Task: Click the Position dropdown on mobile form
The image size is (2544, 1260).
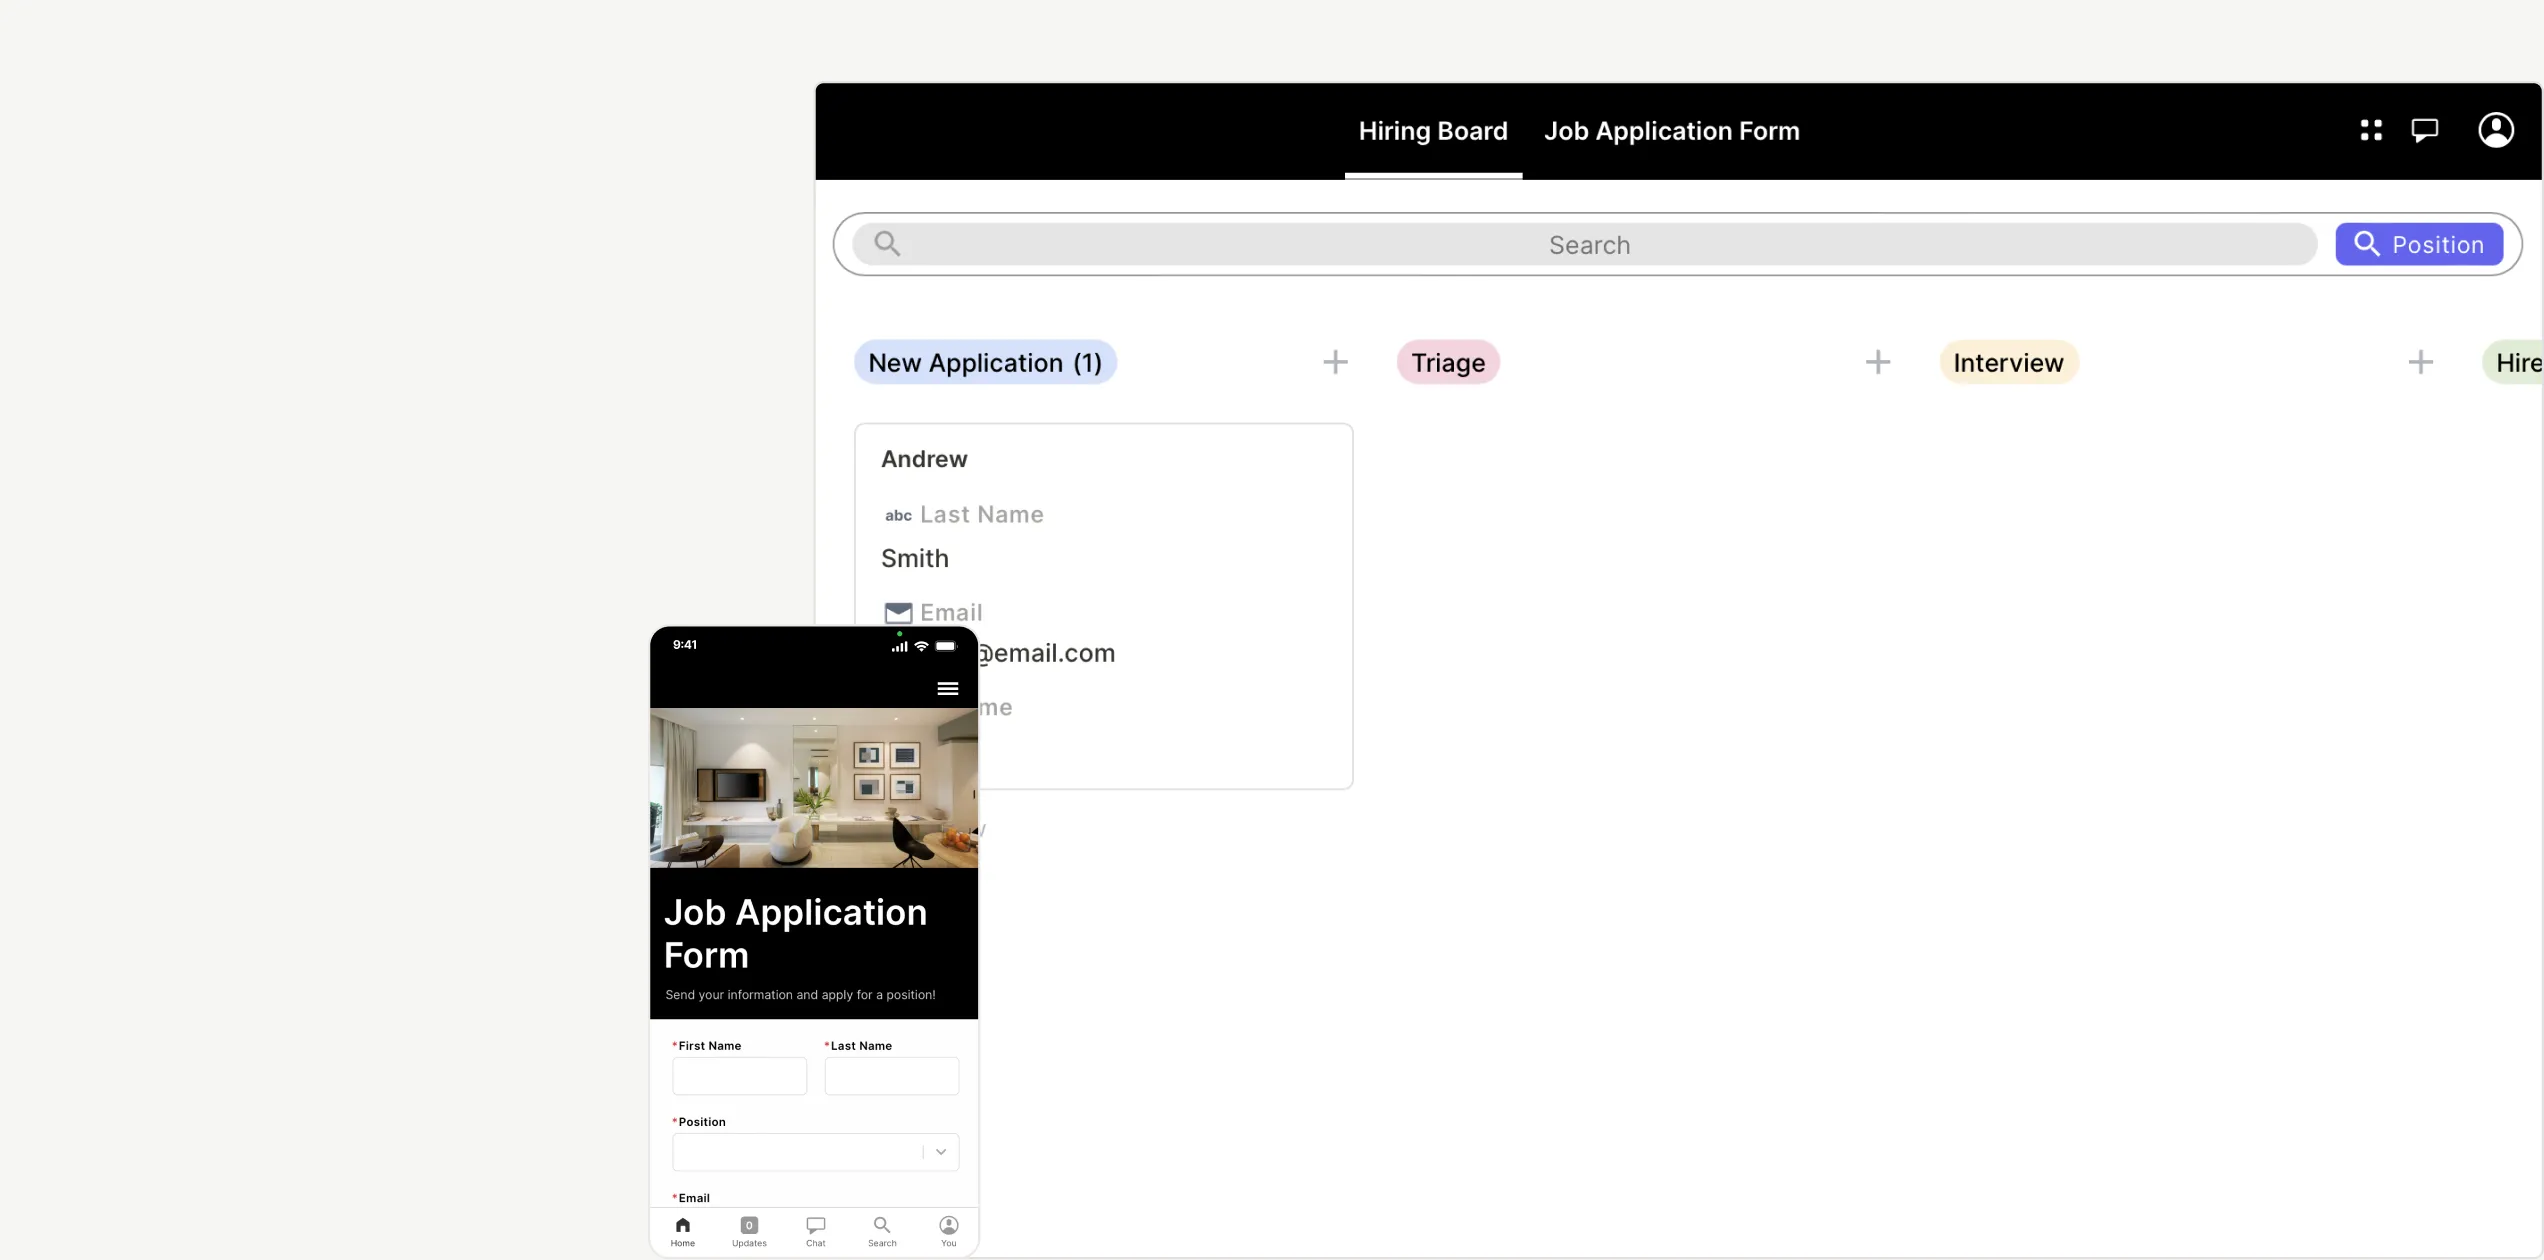Action: click(x=814, y=1151)
